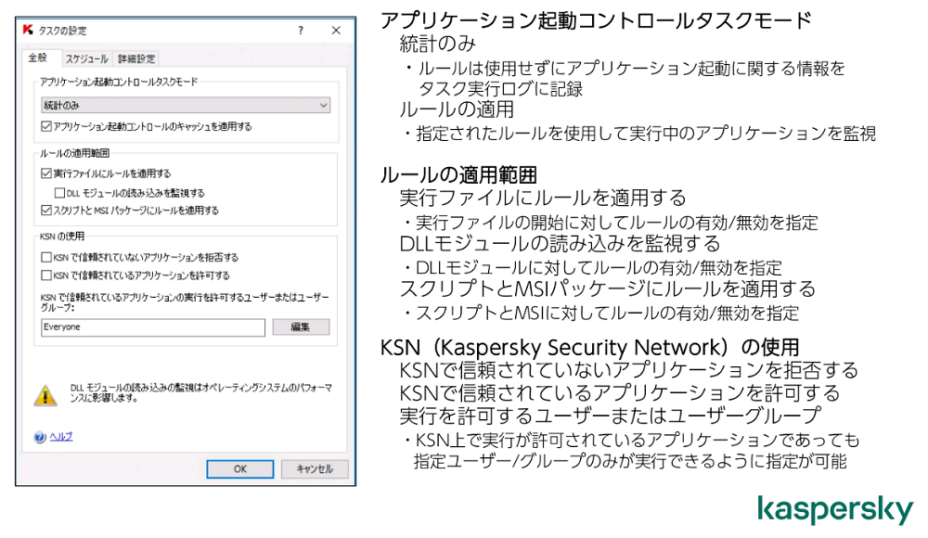The width and height of the screenshot is (928, 538).
Task: Open the ヘルプ link
Action: tap(61, 437)
